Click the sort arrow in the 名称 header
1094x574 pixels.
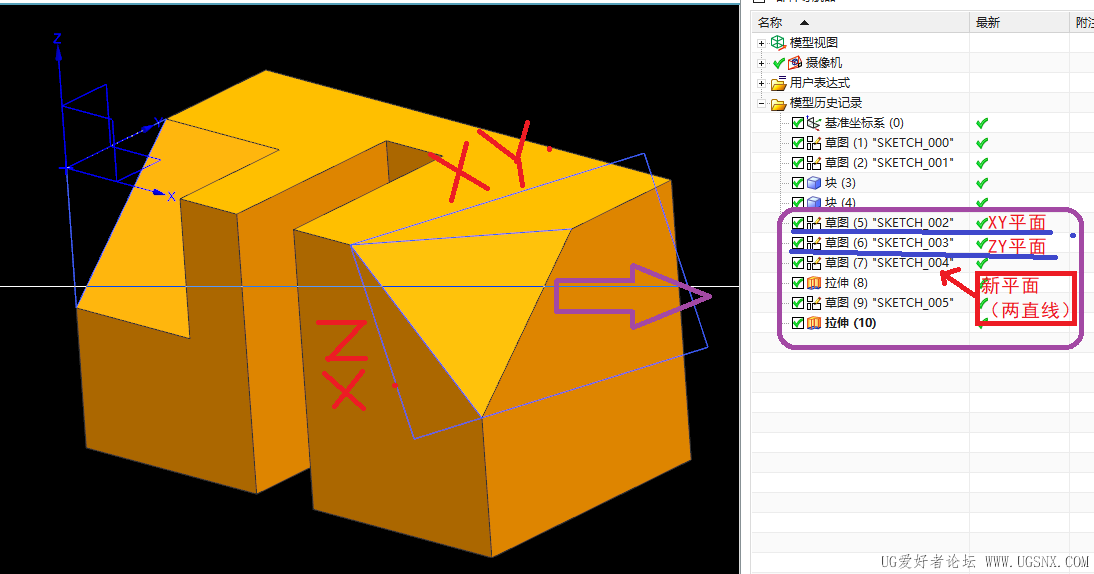804,22
